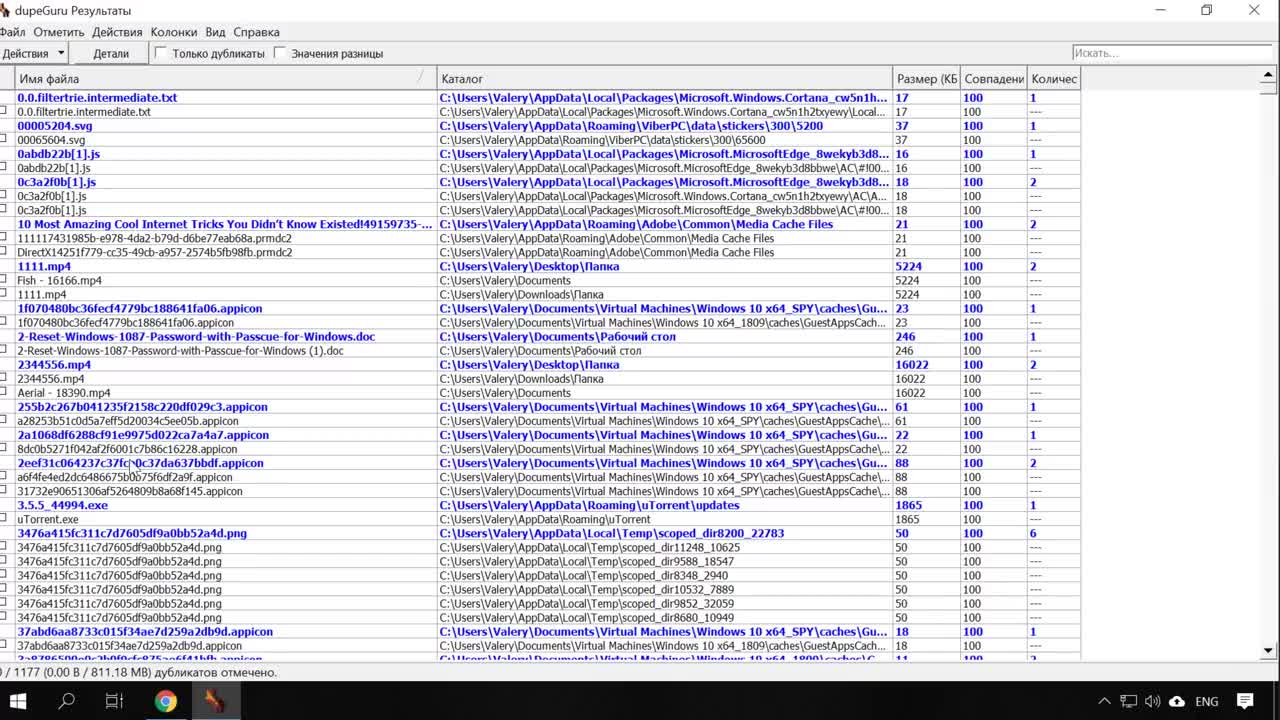Launch Google Chrome from taskbar
This screenshot has height=720, width=1280.
(166, 701)
